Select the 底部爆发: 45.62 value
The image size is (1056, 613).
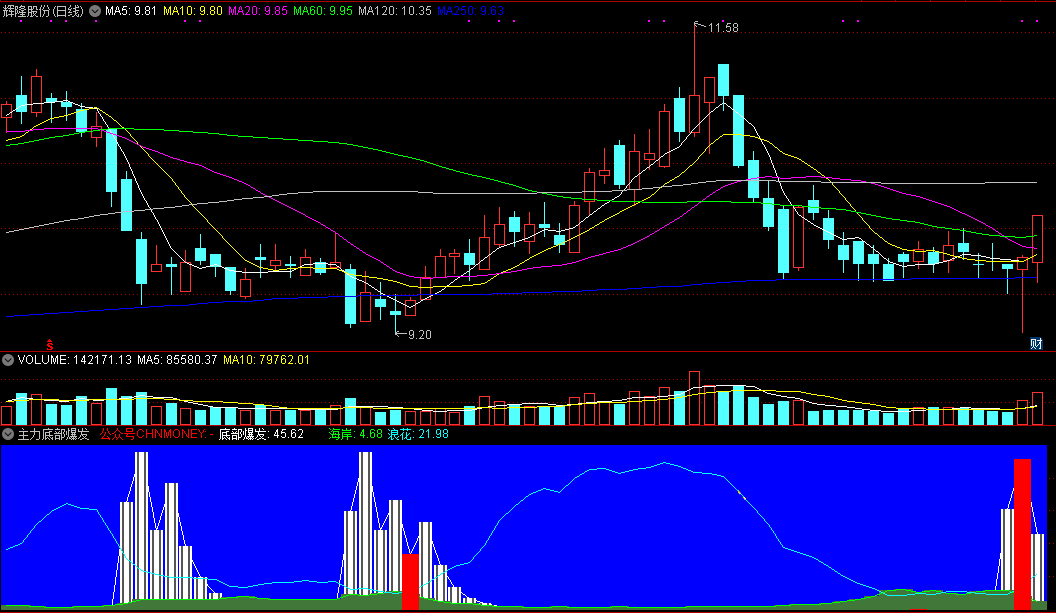[261, 434]
